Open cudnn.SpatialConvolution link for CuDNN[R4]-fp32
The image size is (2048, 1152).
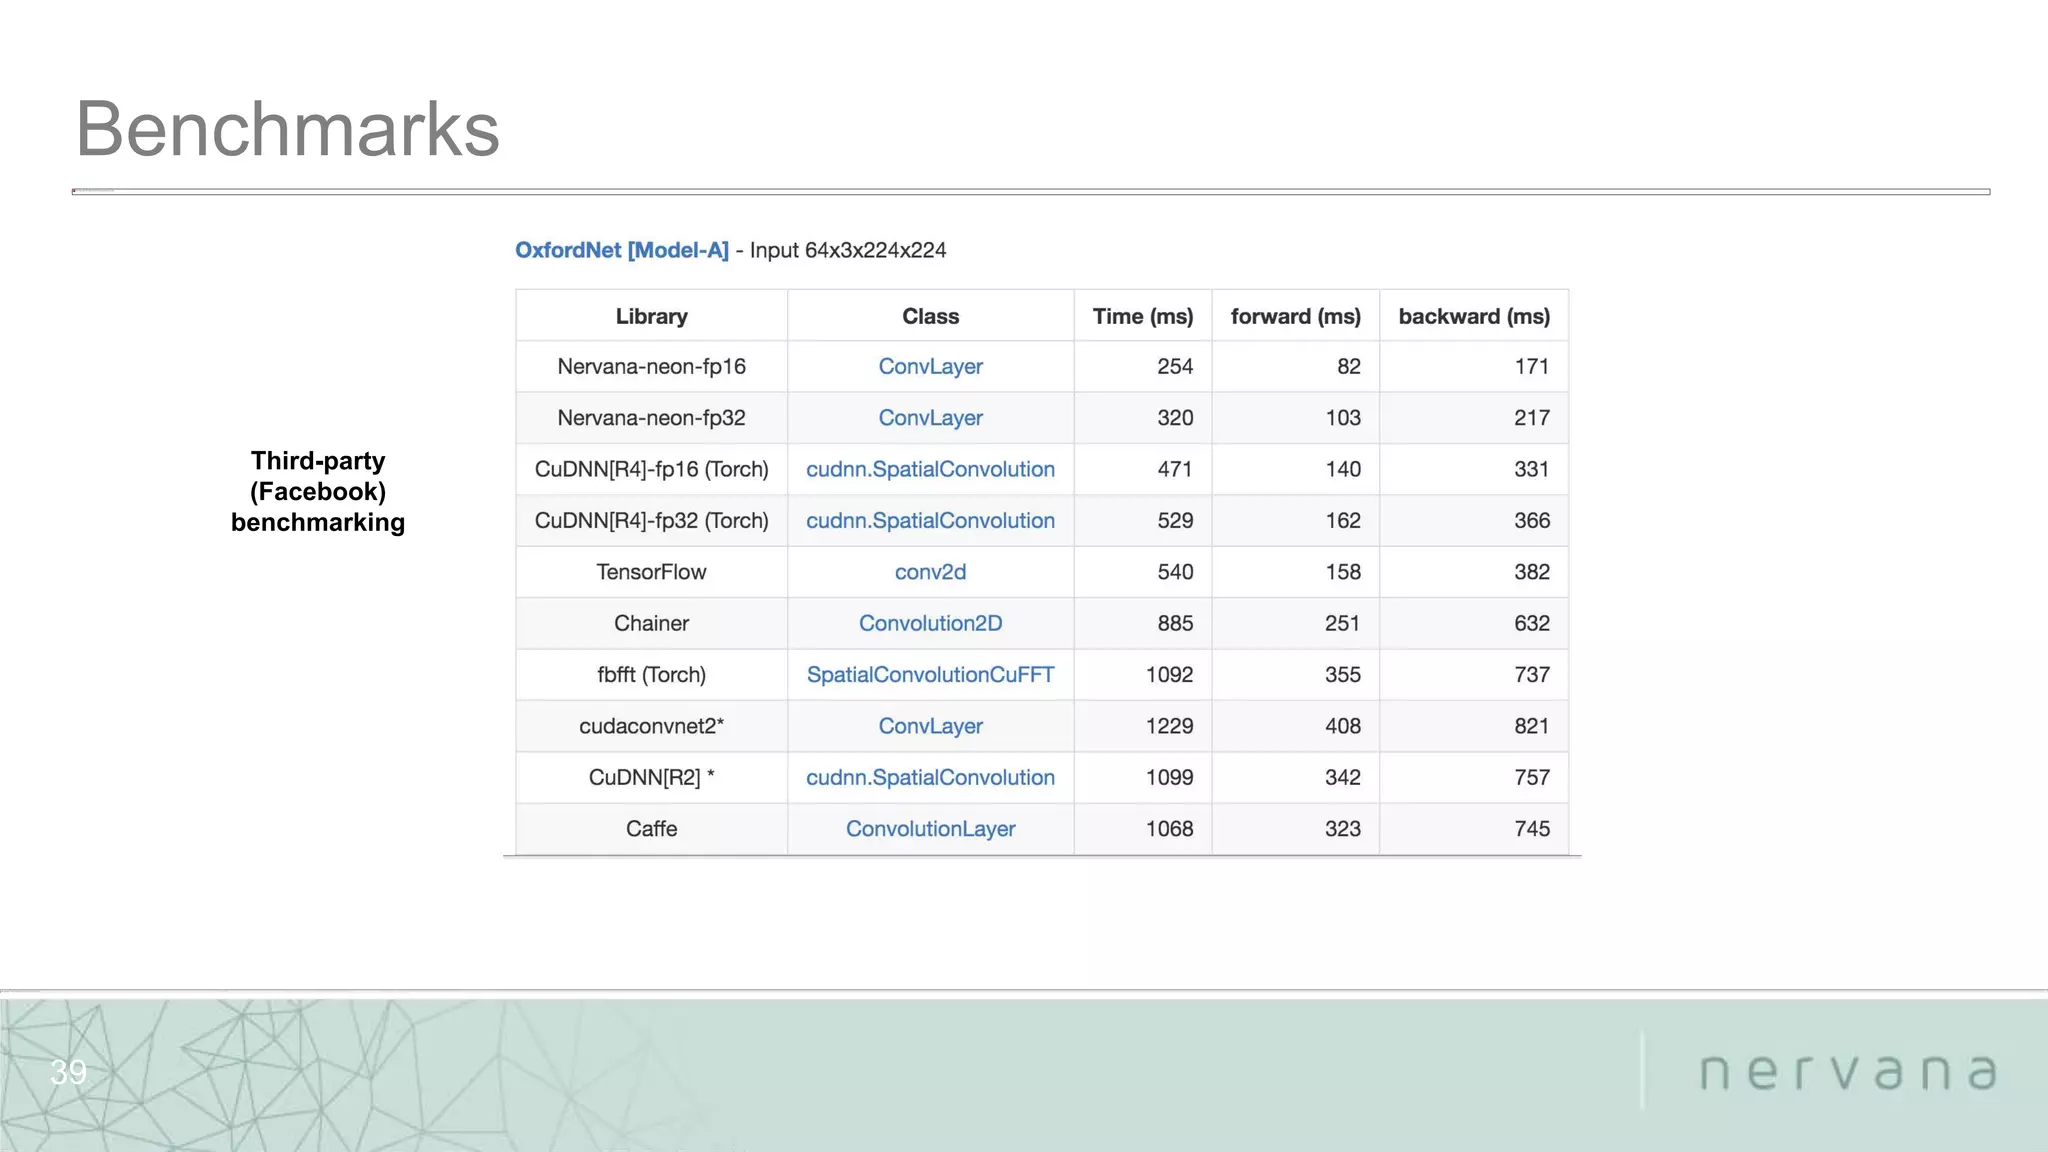[930, 521]
